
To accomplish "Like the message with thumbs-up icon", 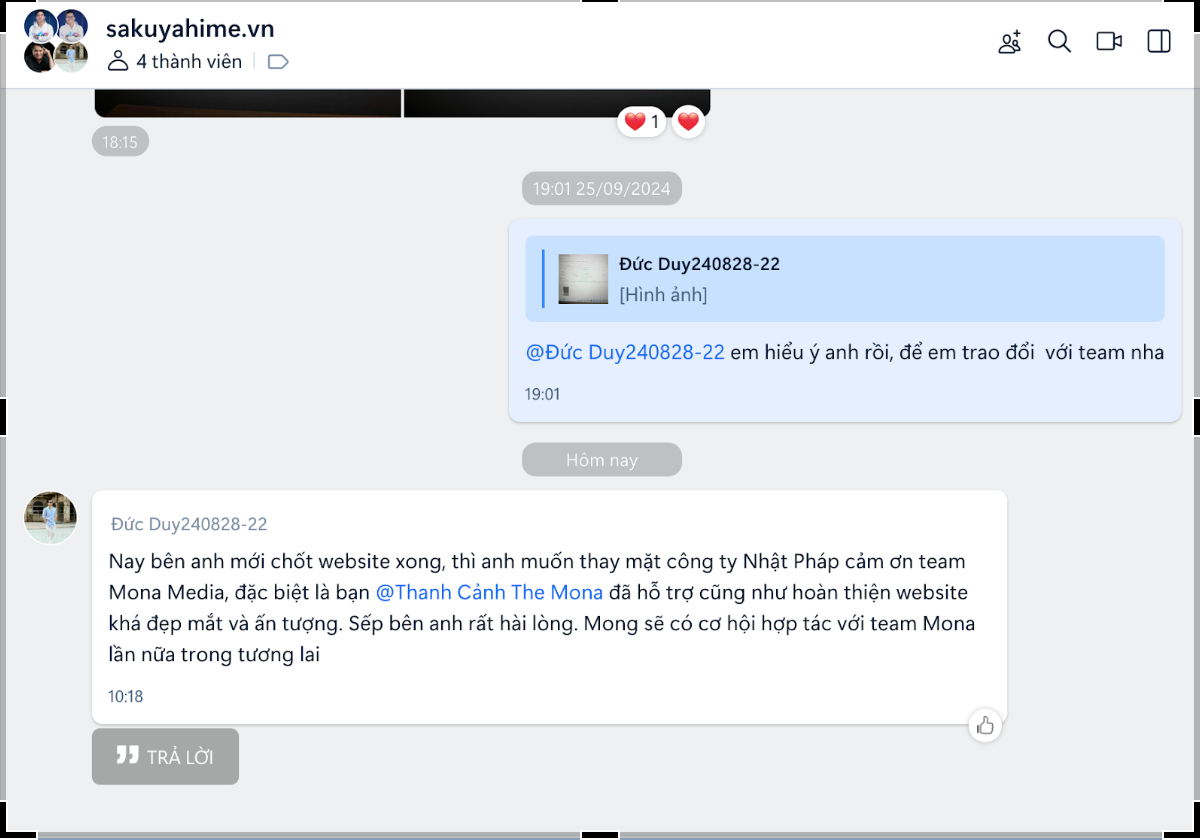I will point(985,725).
